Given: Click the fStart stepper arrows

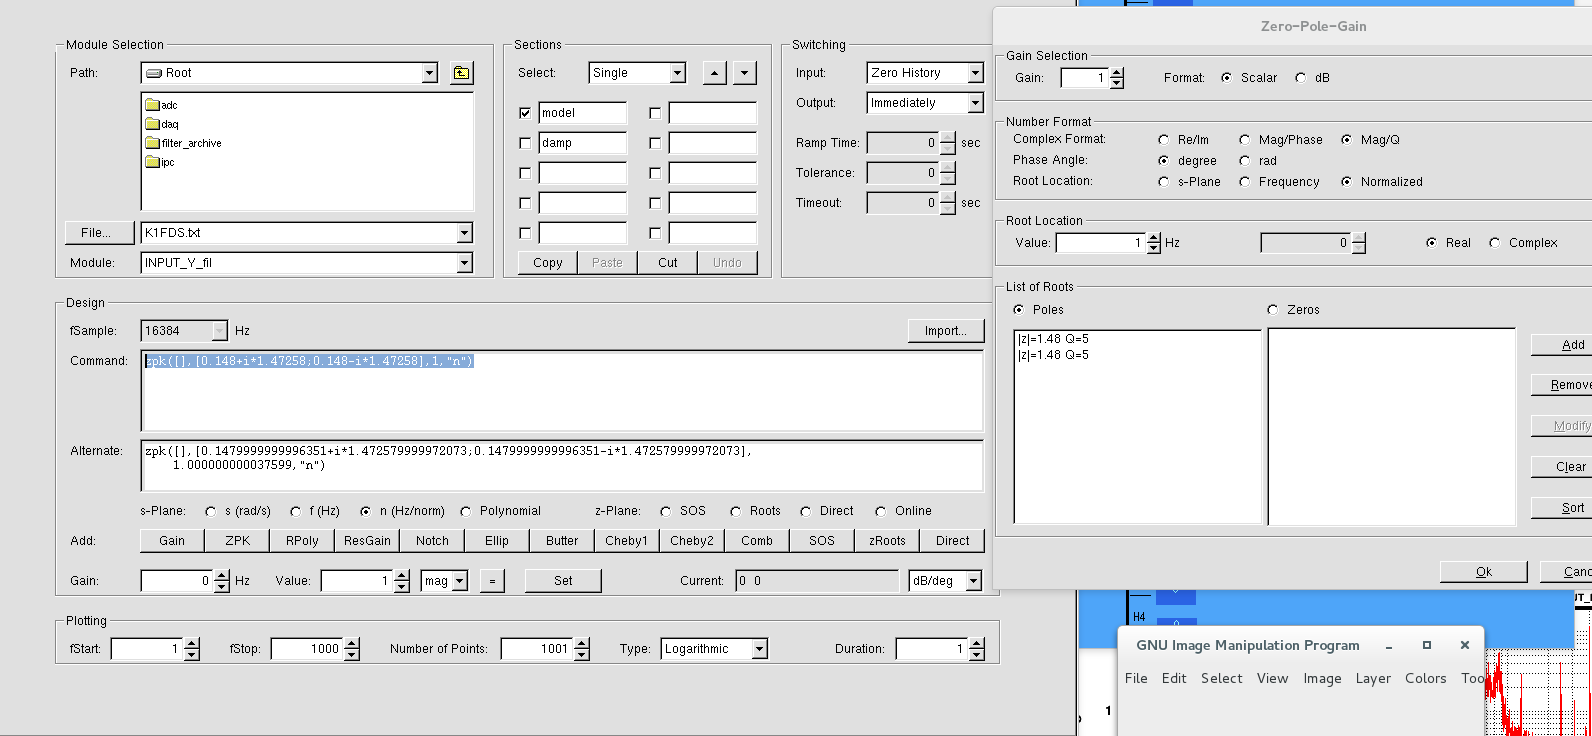Looking at the screenshot, I should coord(192,649).
